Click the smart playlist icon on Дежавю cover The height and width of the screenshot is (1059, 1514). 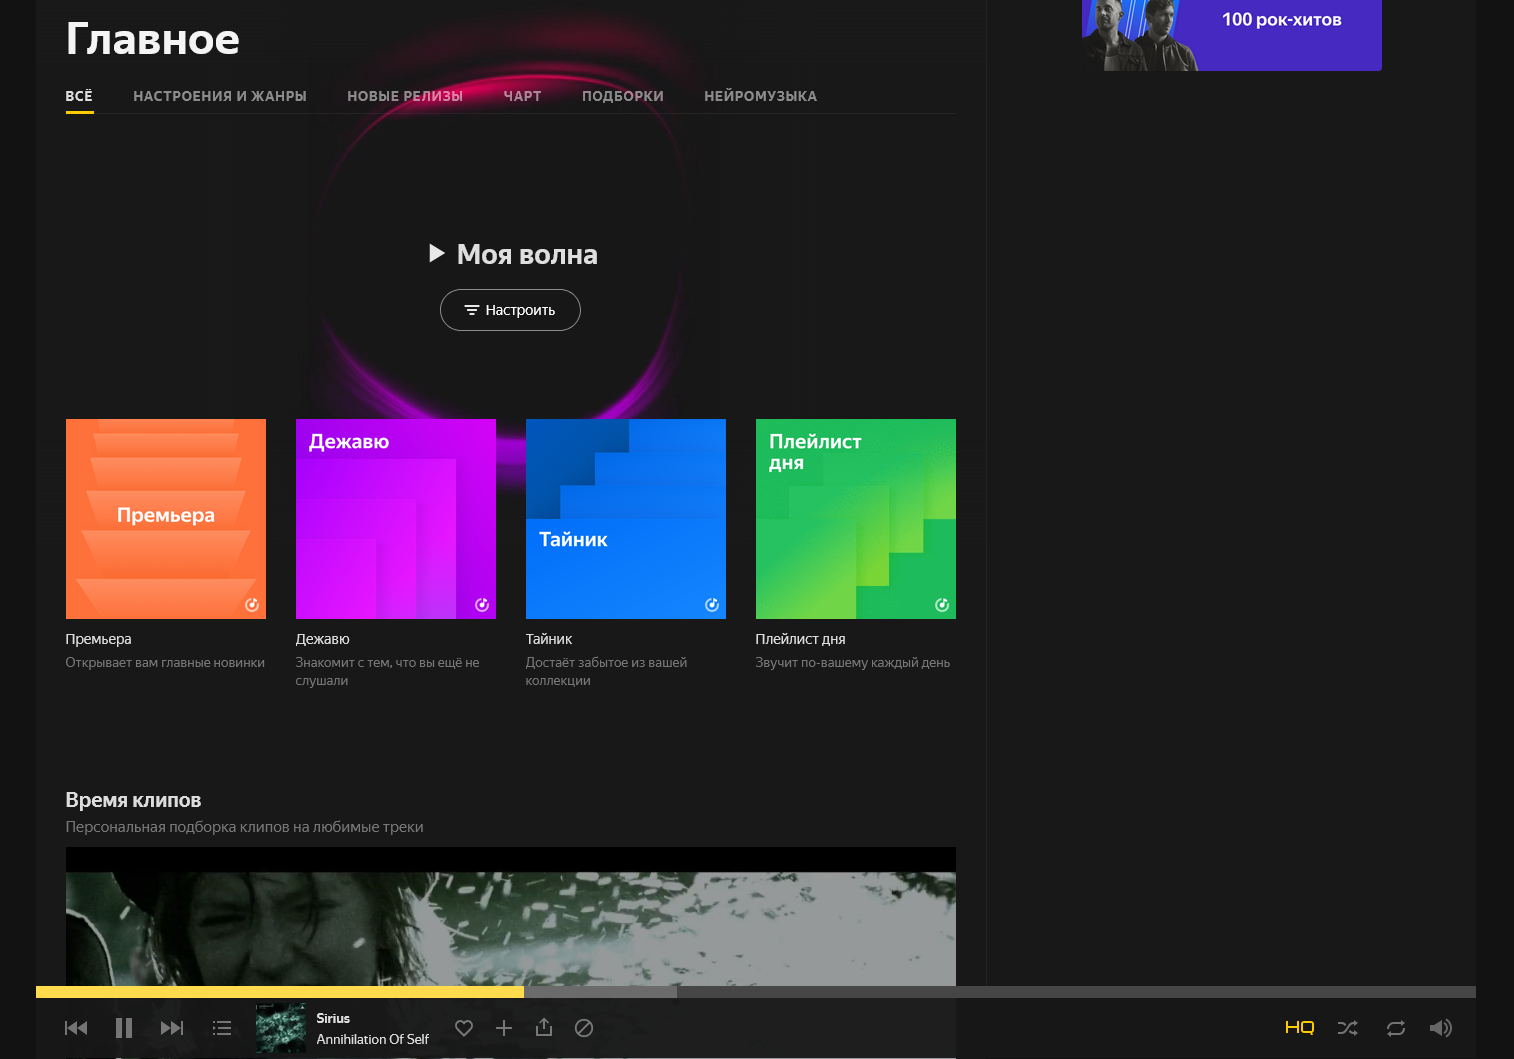tap(482, 605)
